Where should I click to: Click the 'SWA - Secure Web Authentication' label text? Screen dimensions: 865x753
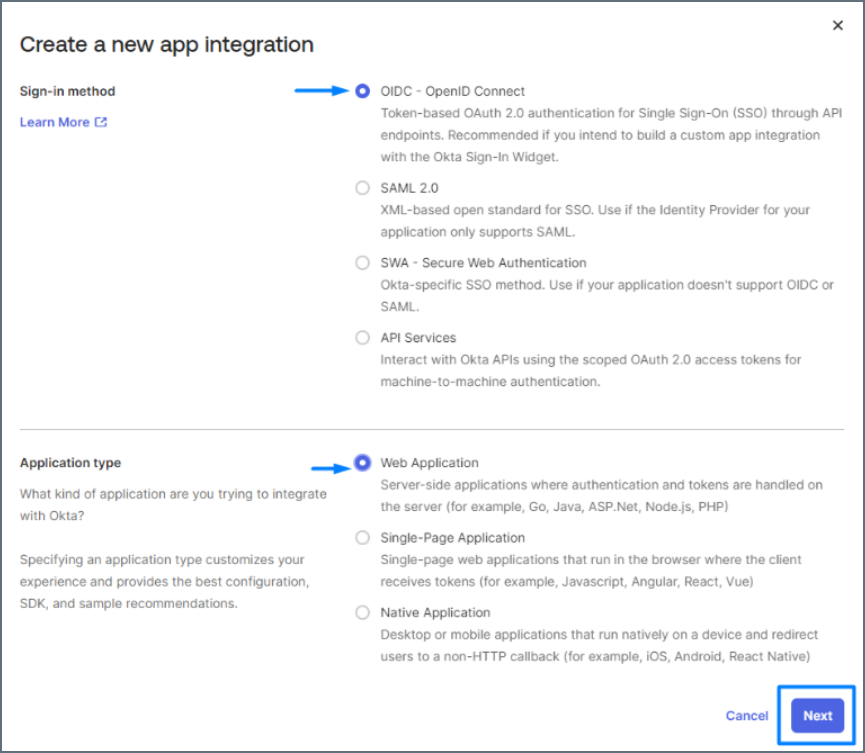pos(483,263)
